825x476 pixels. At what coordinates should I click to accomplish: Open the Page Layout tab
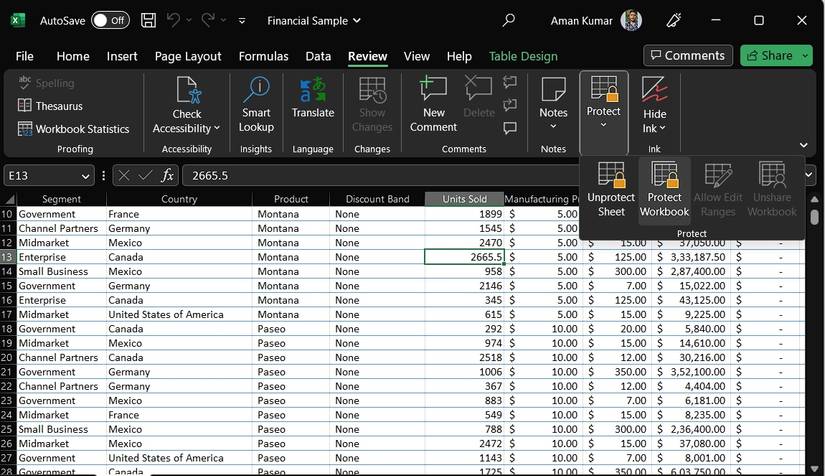tap(188, 56)
